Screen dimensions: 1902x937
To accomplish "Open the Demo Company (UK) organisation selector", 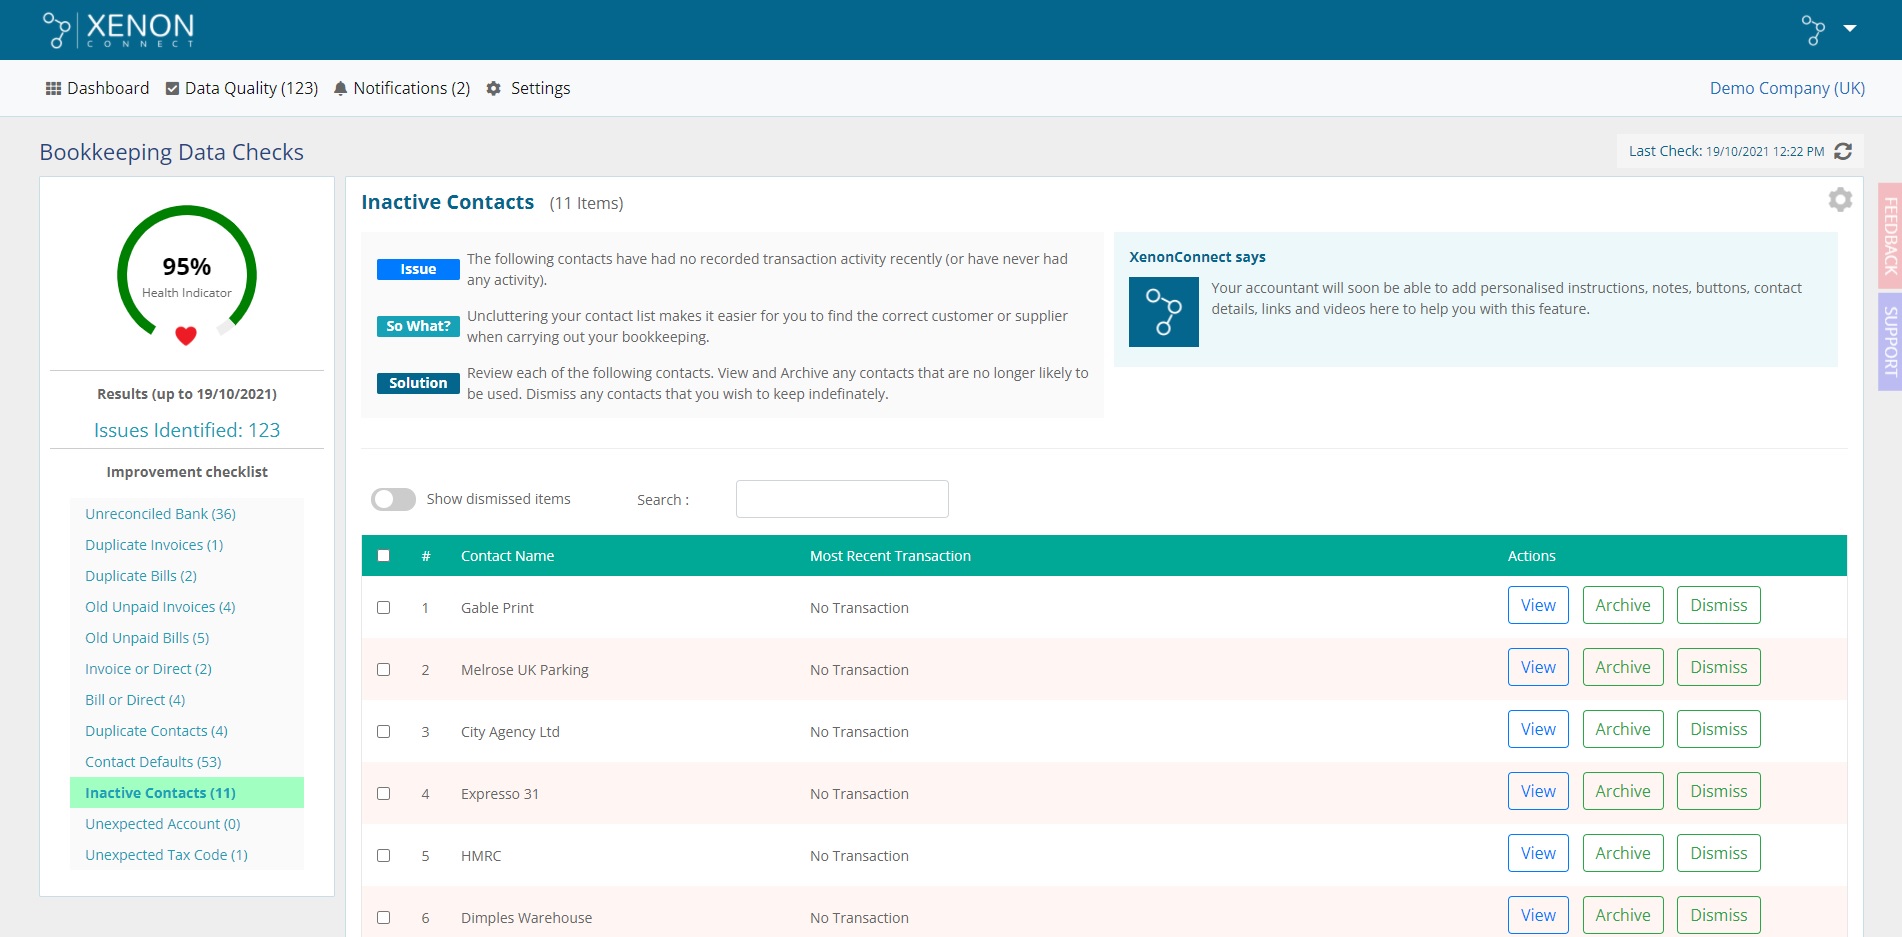I will tap(1786, 88).
